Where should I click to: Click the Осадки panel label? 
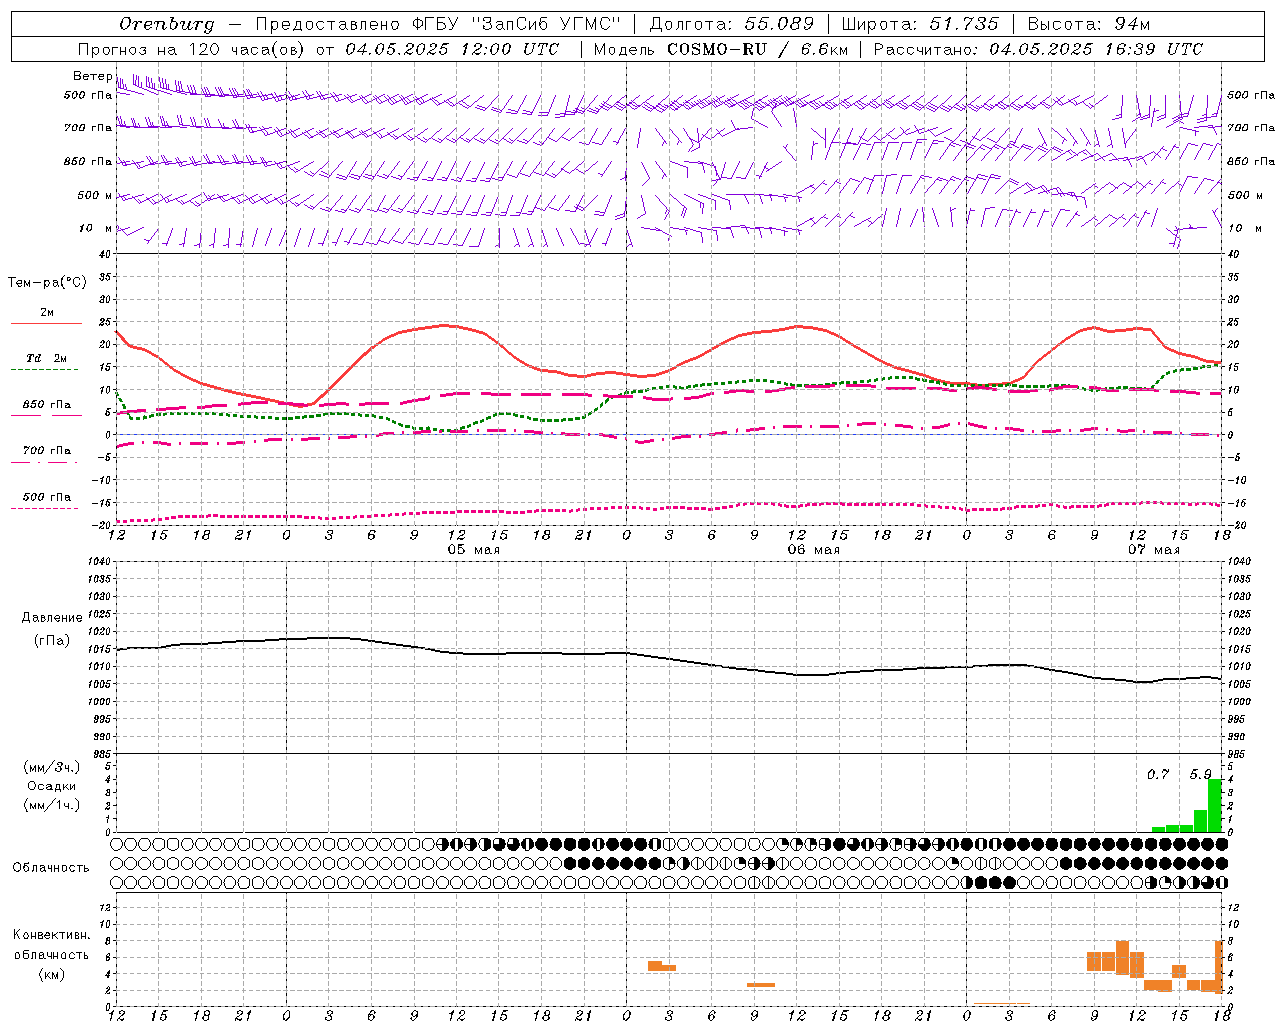click(52, 786)
